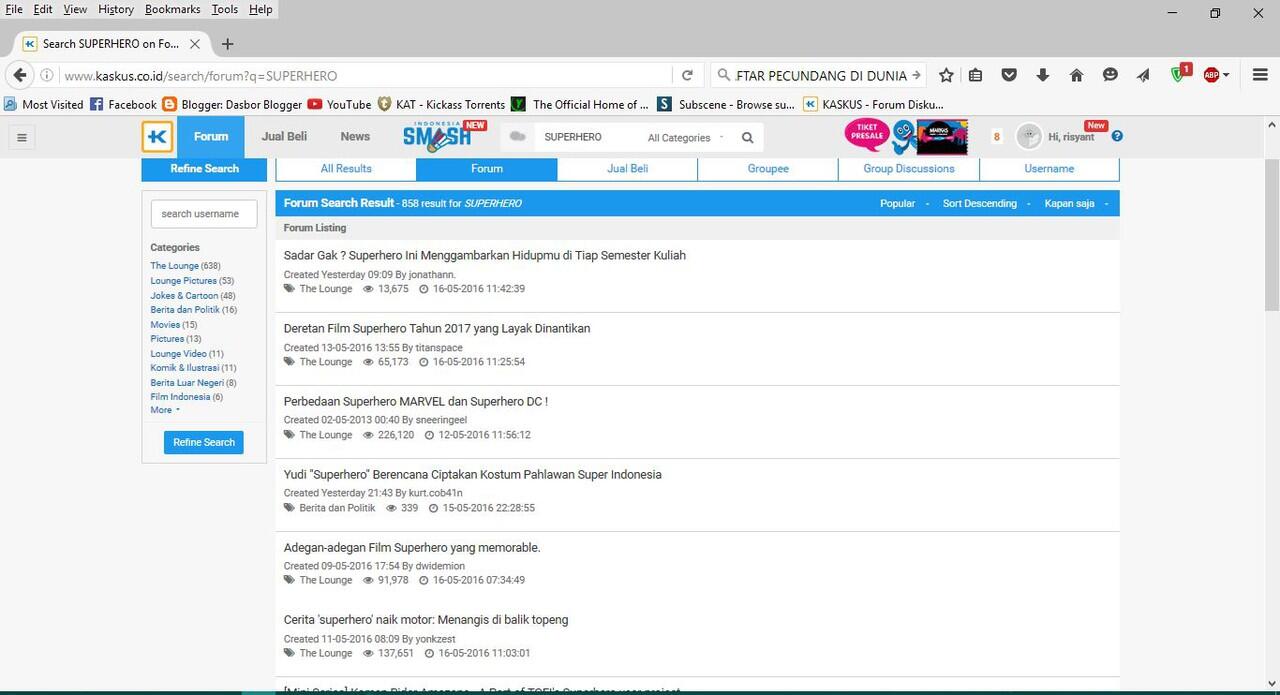The image size is (1280, 695).
Task: Open thread Cerita 'superhero' naik motor
Action: [x=426, y=619]
